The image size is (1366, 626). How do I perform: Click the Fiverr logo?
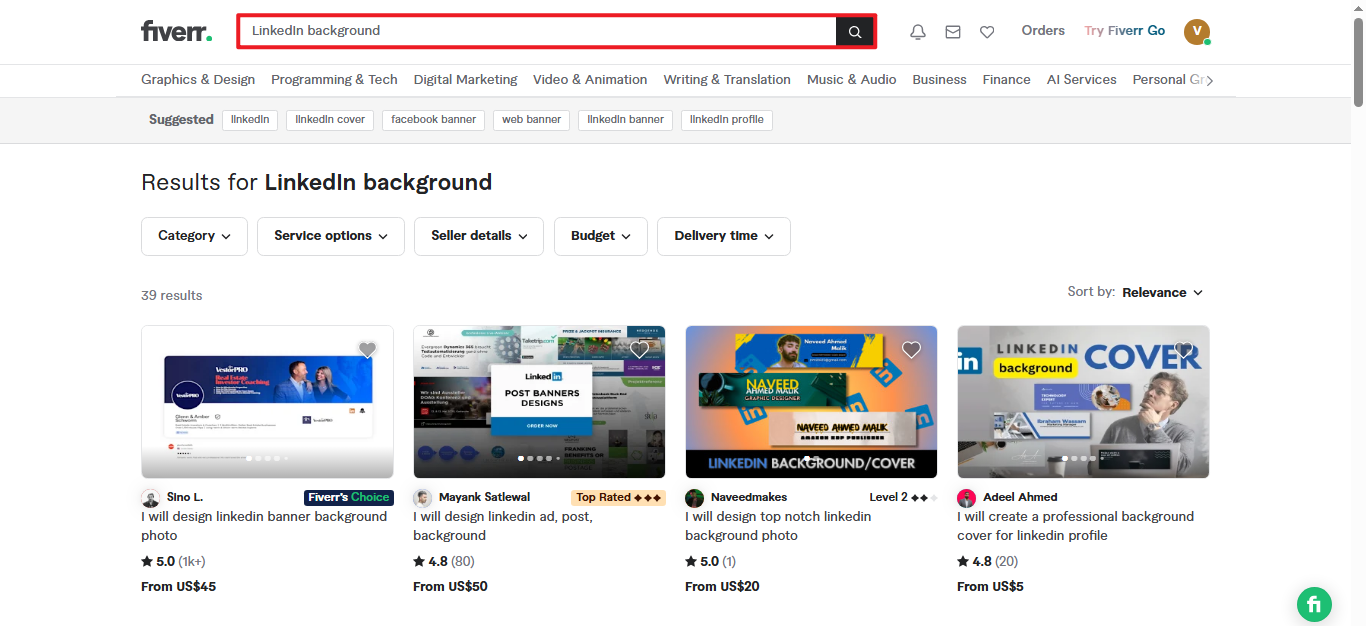point(177,31)
